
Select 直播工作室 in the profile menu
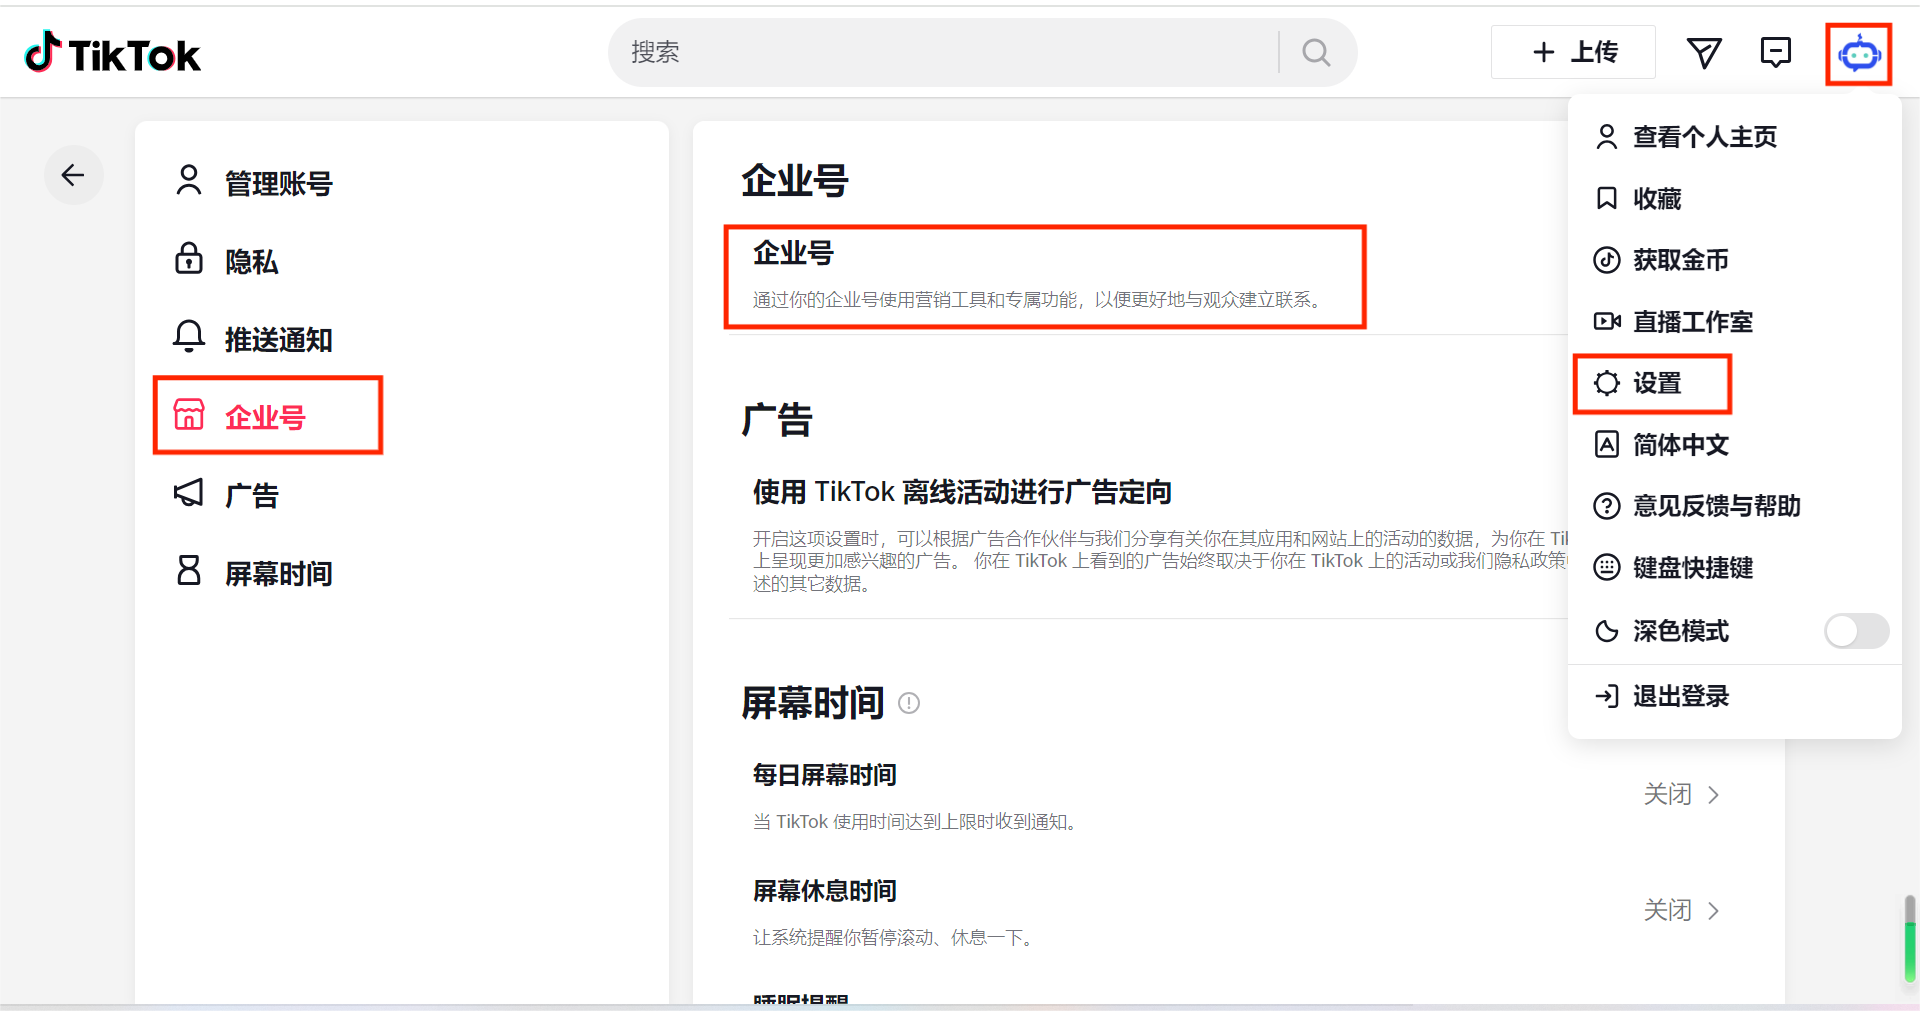point(1734,321)
